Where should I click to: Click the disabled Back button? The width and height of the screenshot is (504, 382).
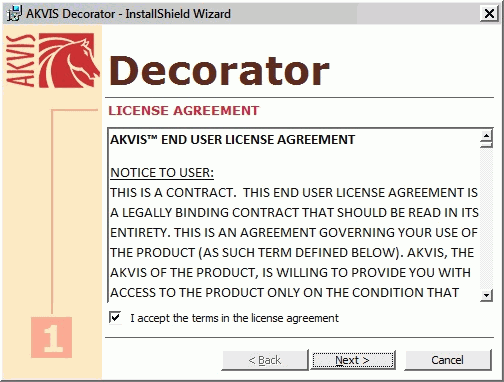pyautogui.click(x=265, y=360)
